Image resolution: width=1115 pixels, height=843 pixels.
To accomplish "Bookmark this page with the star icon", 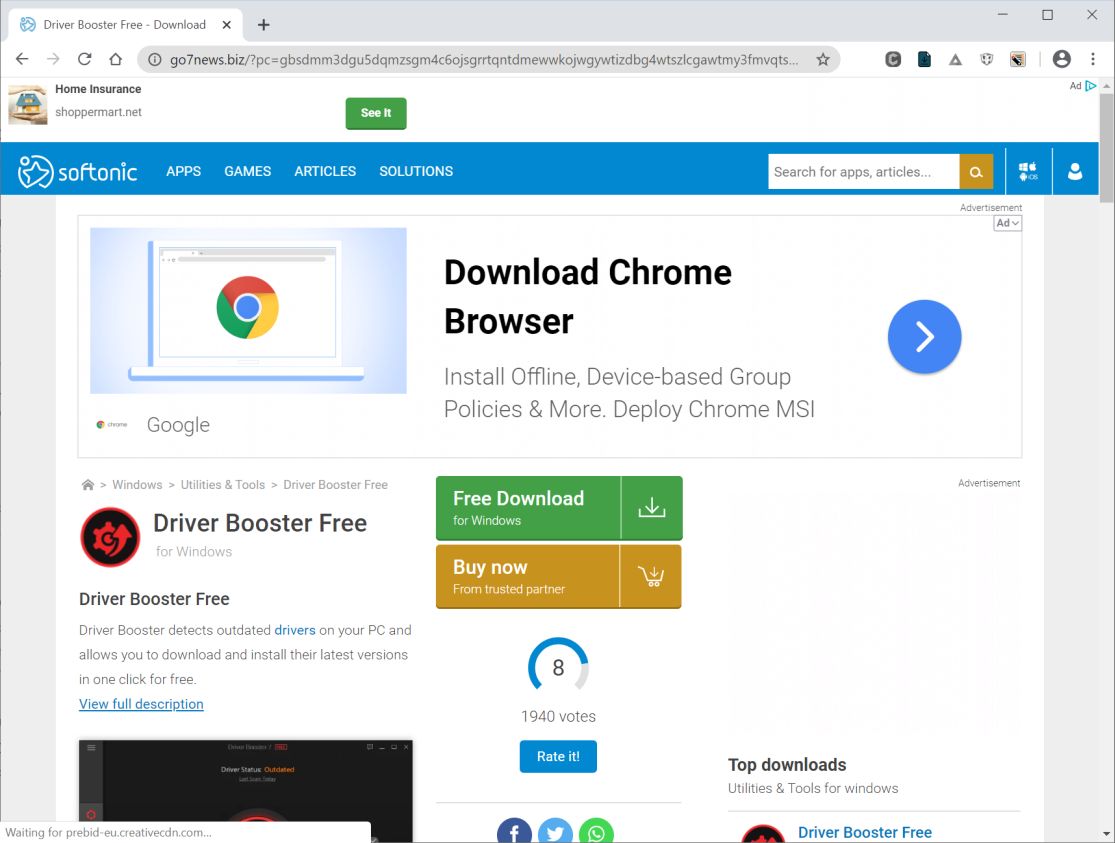I will (823, 60).
